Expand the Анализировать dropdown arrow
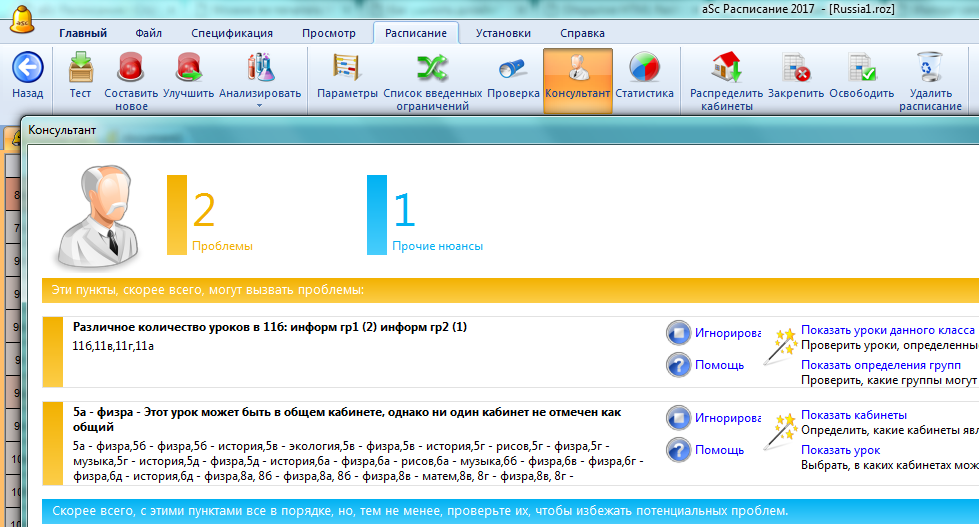979x527 pixels. (259, 105)
